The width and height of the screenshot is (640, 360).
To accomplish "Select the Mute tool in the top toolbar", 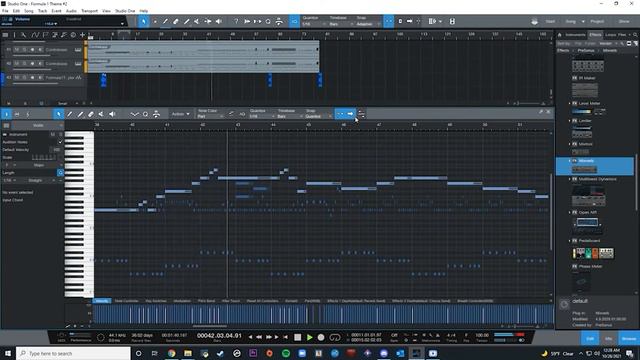I will (x=197, y=21).
